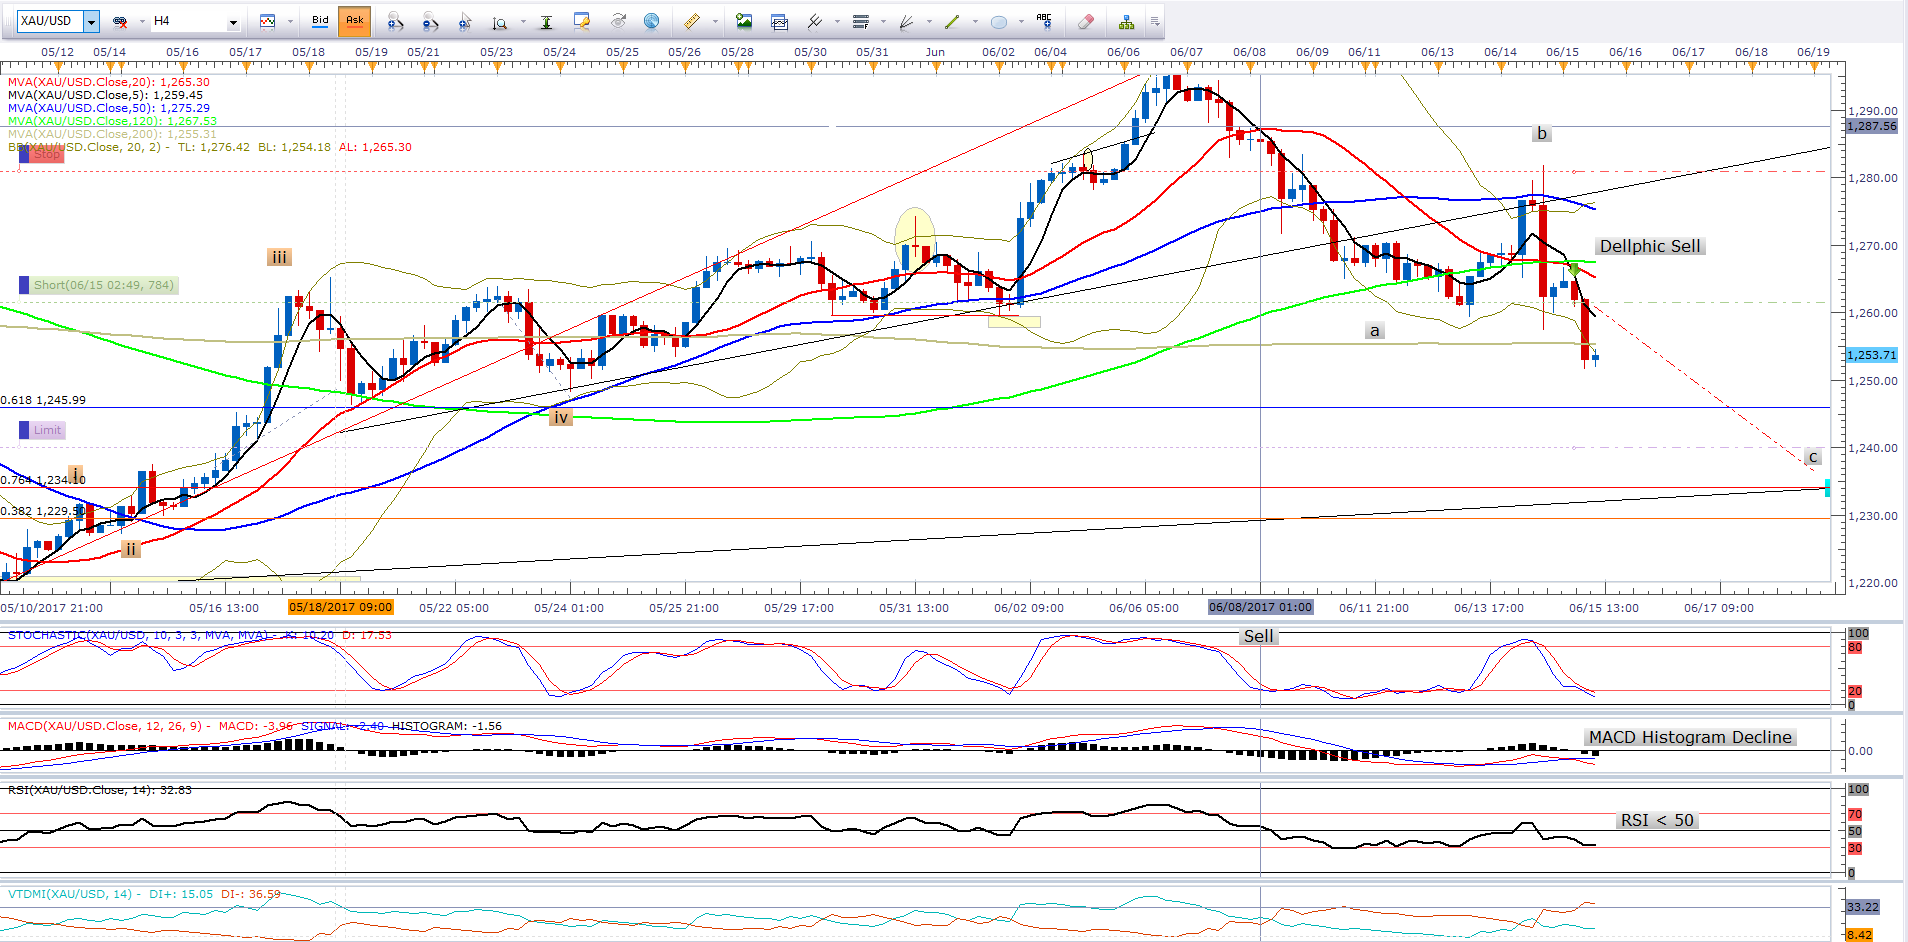This screenshot has height=942, width=1908.
Task: Click the Fibonacci retracement levels tool
Action: pos(860,21)
